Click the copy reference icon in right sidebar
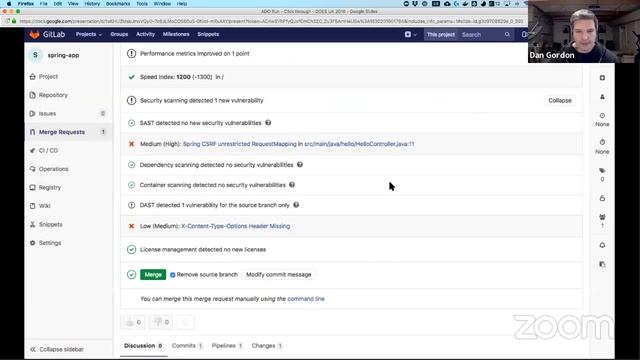This screenshot has height=360, width=640. (602, 264)
